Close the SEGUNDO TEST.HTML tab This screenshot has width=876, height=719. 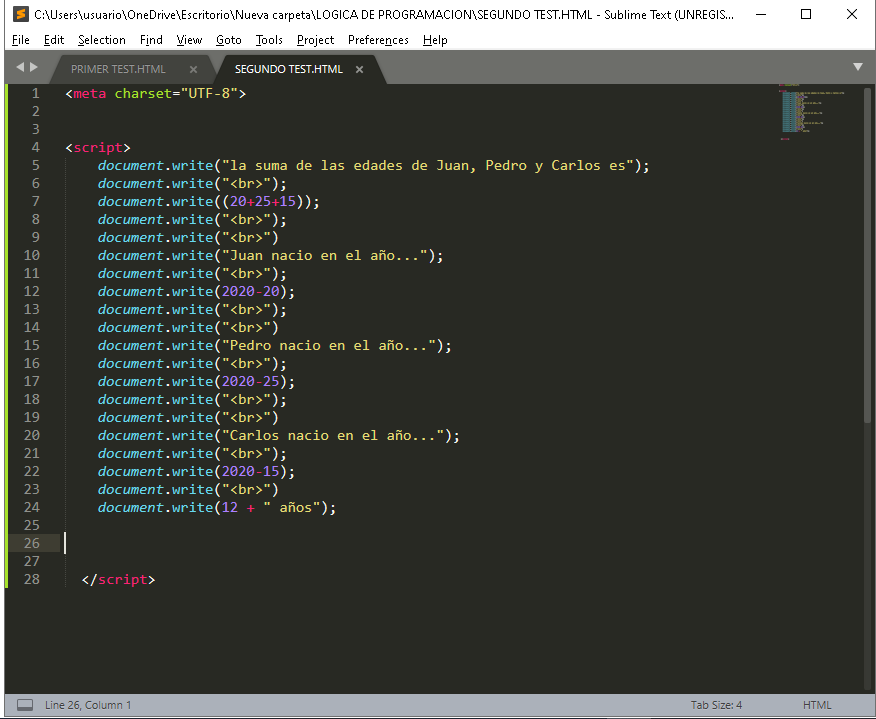pos(359,69)
